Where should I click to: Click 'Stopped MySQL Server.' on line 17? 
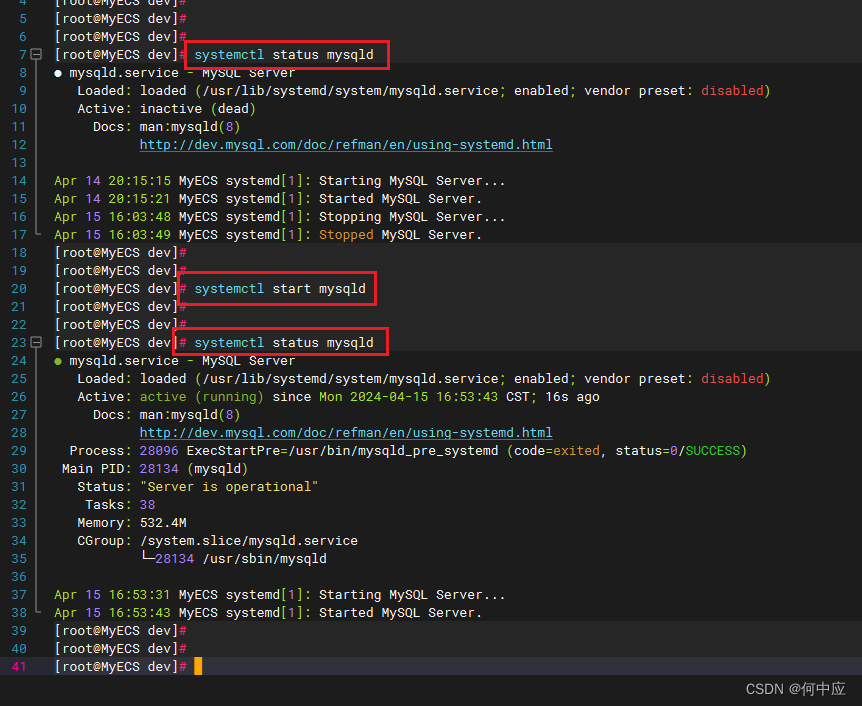pos(400,235)
